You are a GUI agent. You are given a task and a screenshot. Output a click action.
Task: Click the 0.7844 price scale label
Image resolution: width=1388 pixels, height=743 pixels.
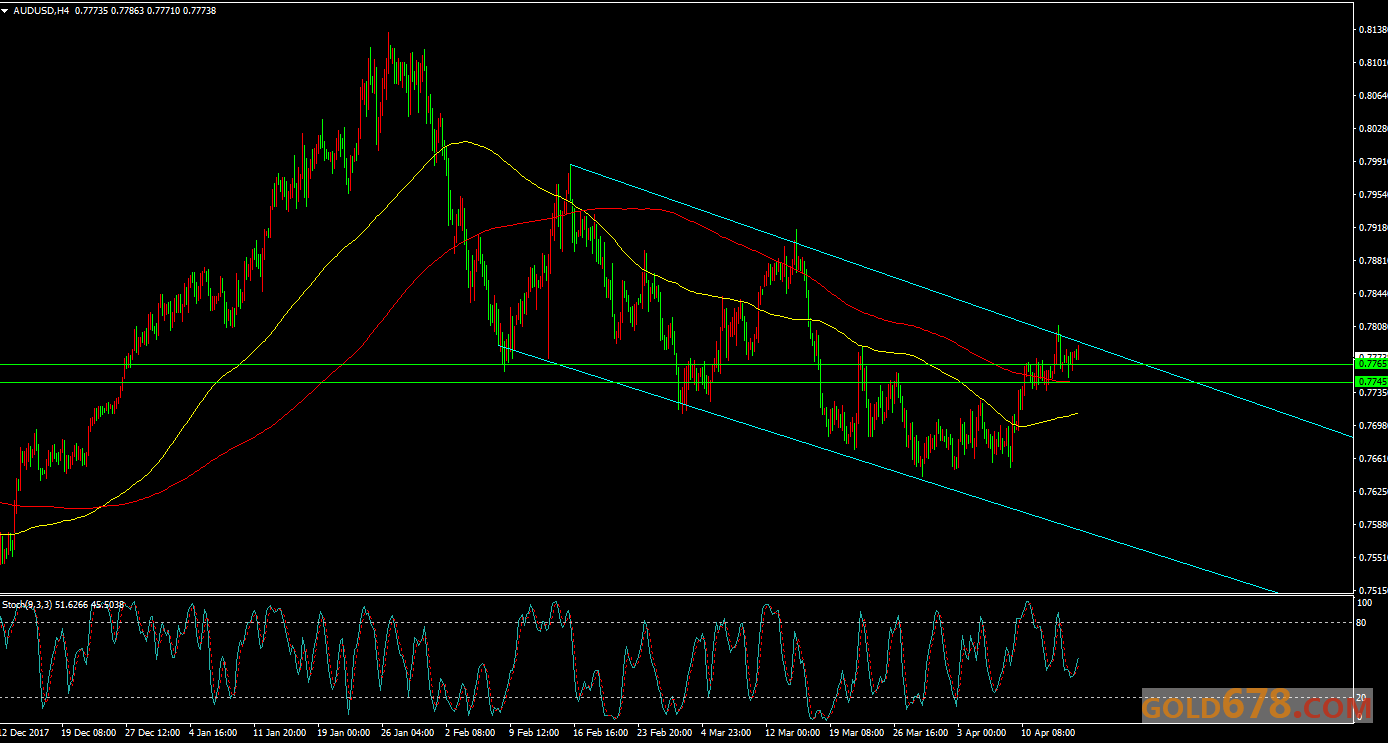pos(1373,294)
